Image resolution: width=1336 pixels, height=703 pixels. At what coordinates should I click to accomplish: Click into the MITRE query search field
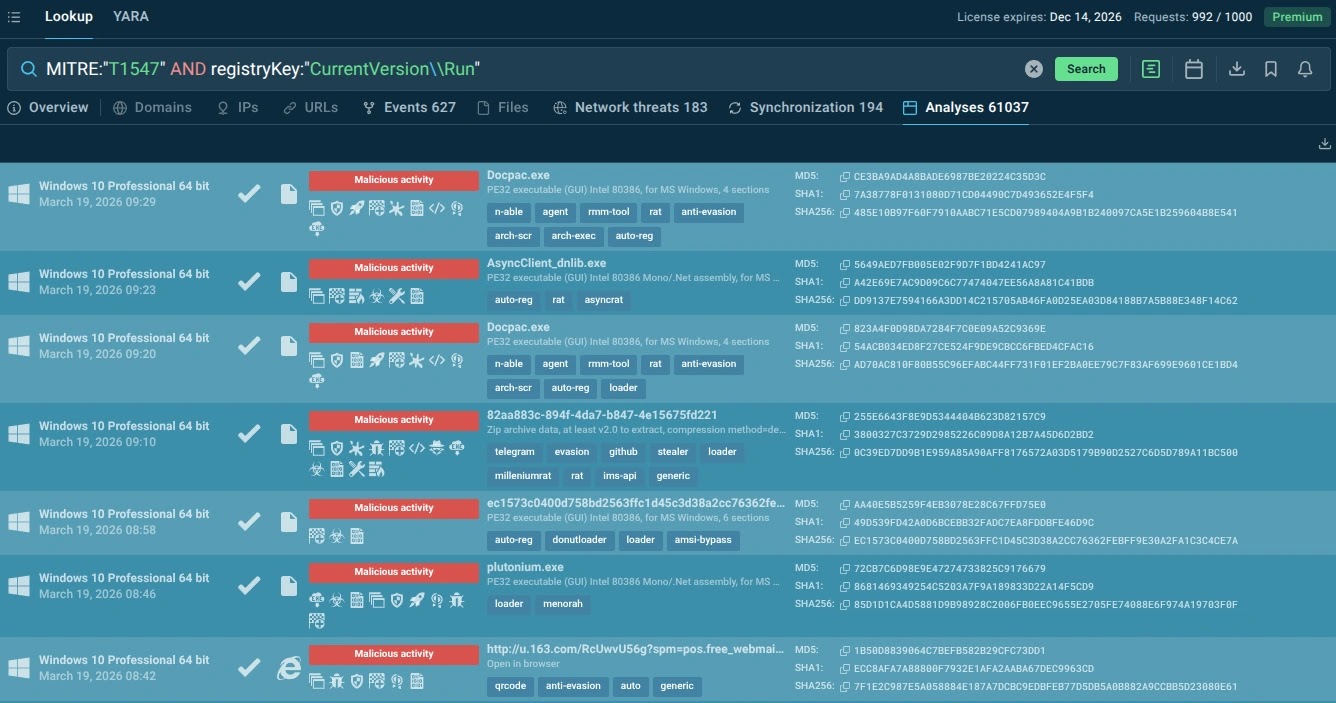[600, 69]
